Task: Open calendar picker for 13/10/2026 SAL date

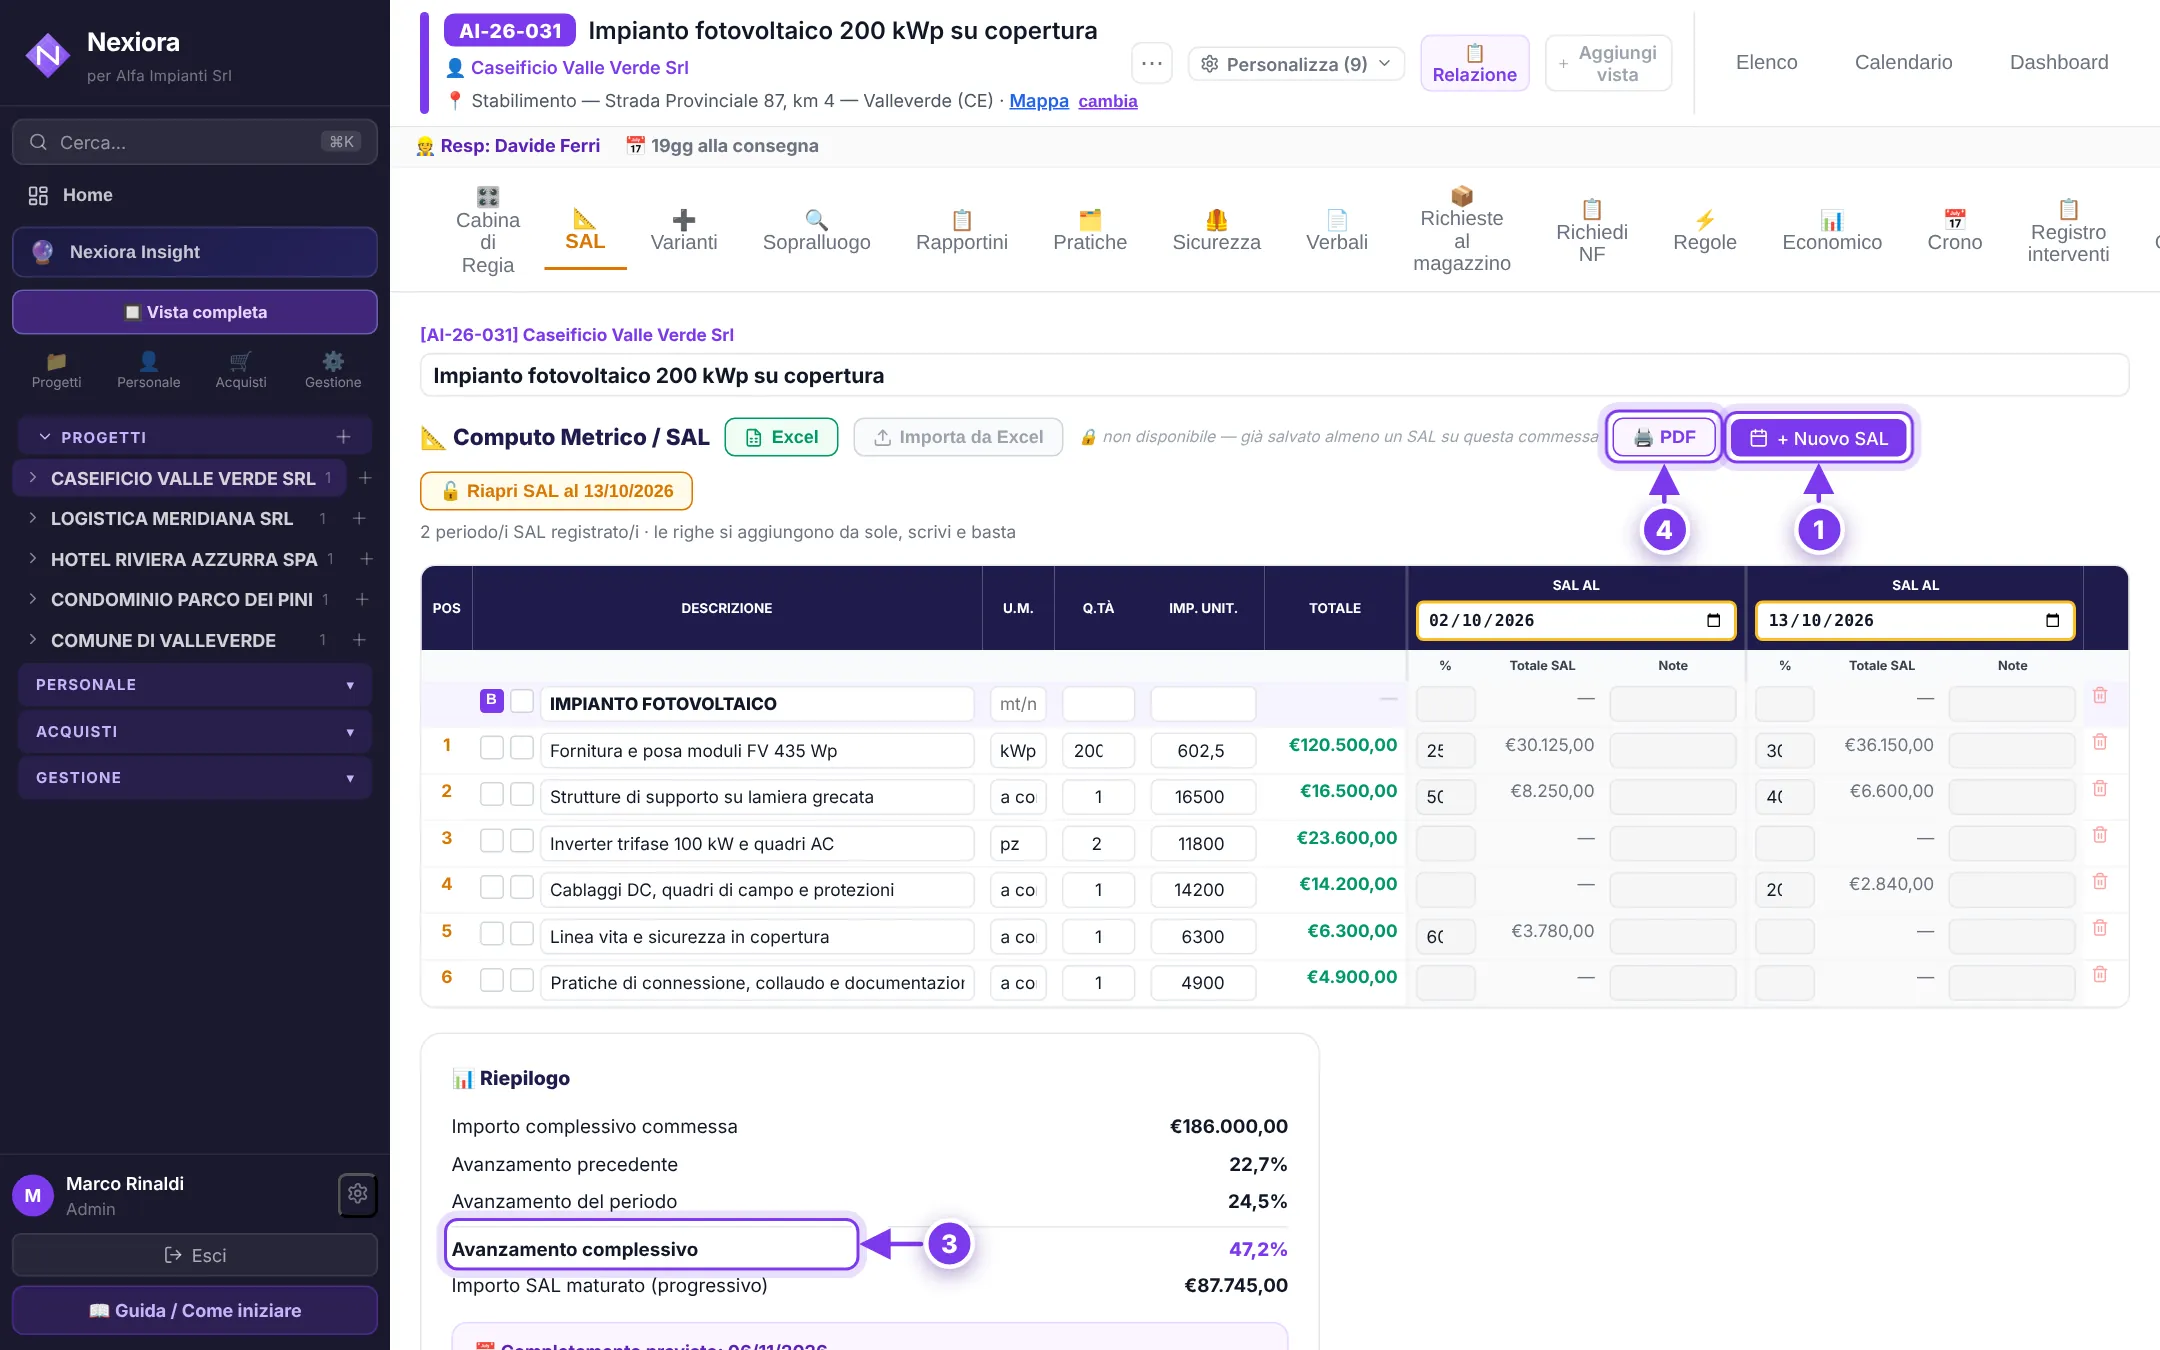Action: coord(2053,620)
